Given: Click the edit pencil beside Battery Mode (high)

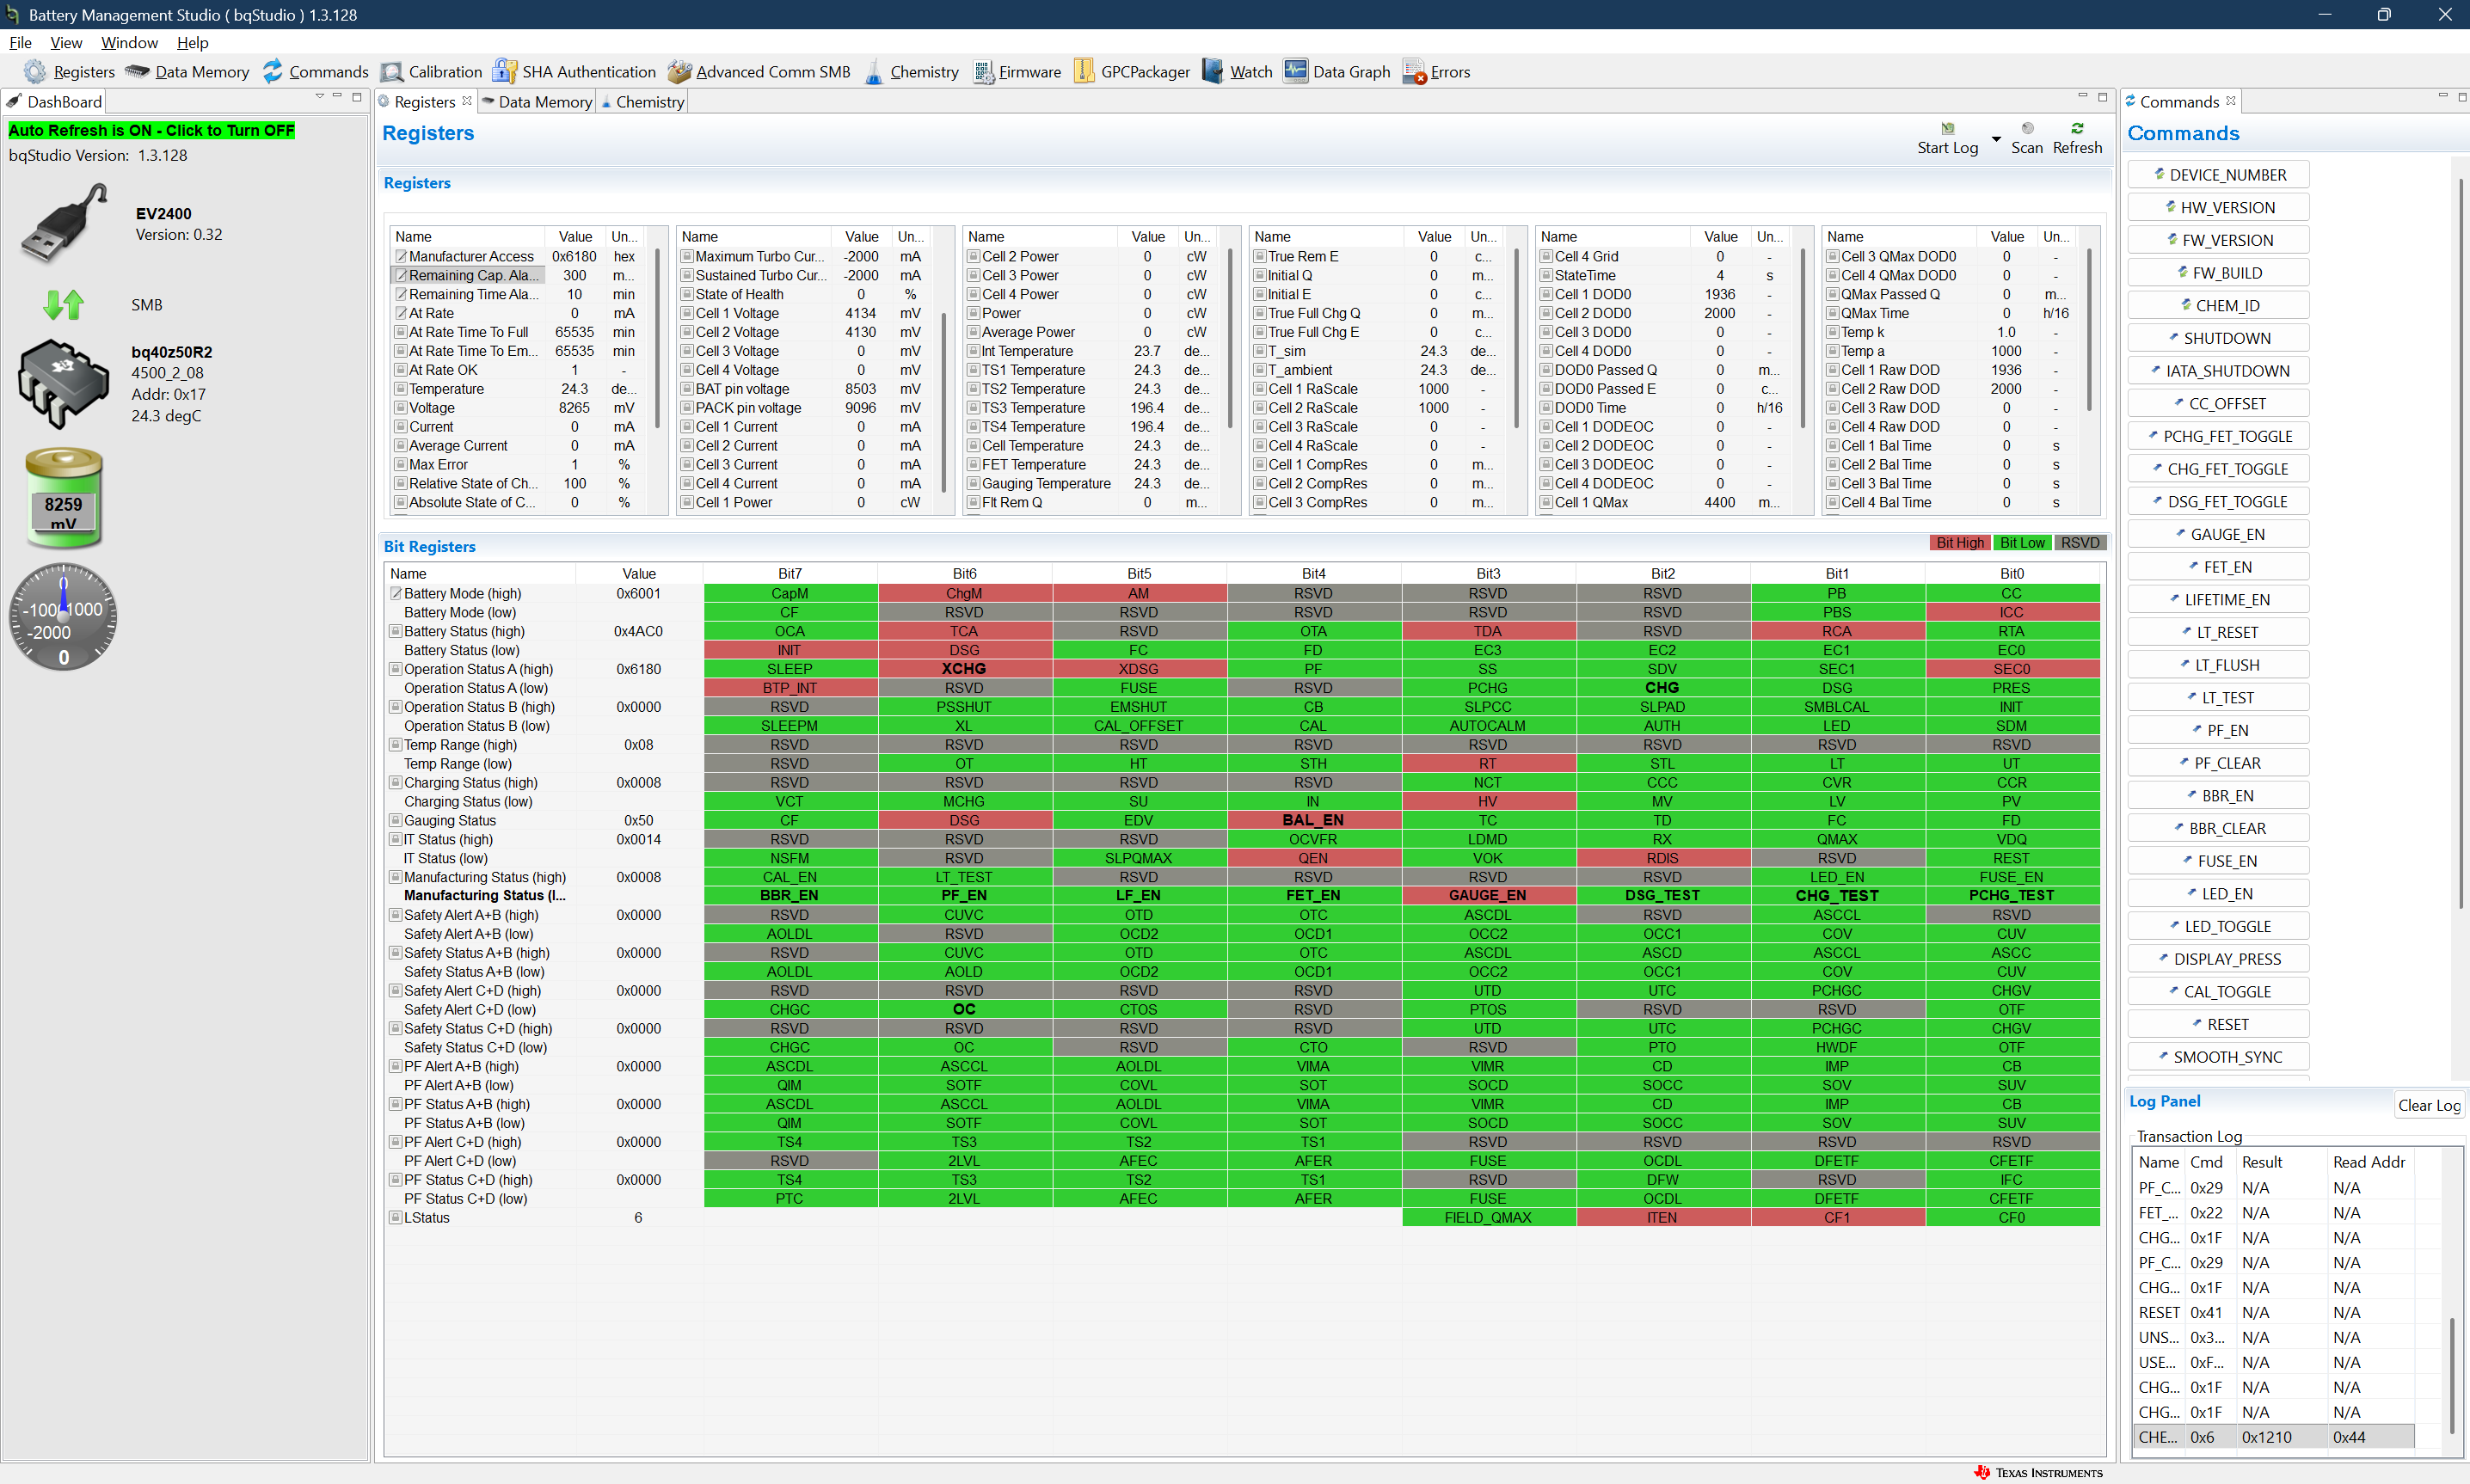Looking at the screenshot, I should [x=396, y=594].
